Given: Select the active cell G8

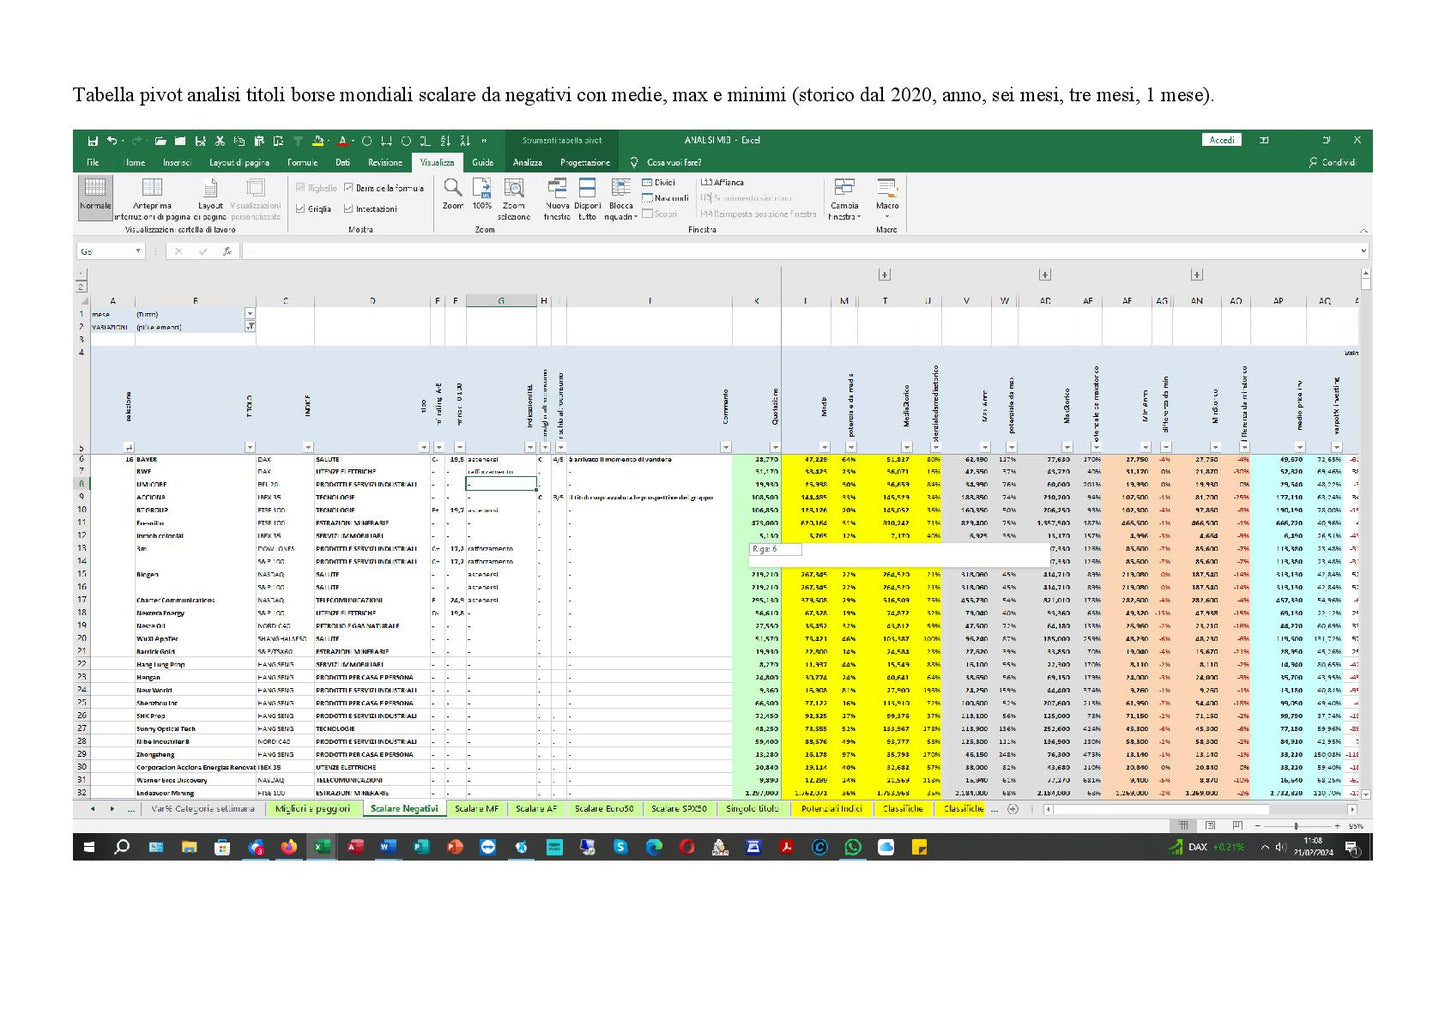Looking at the screenshot, I should click(x=501, y=484).
